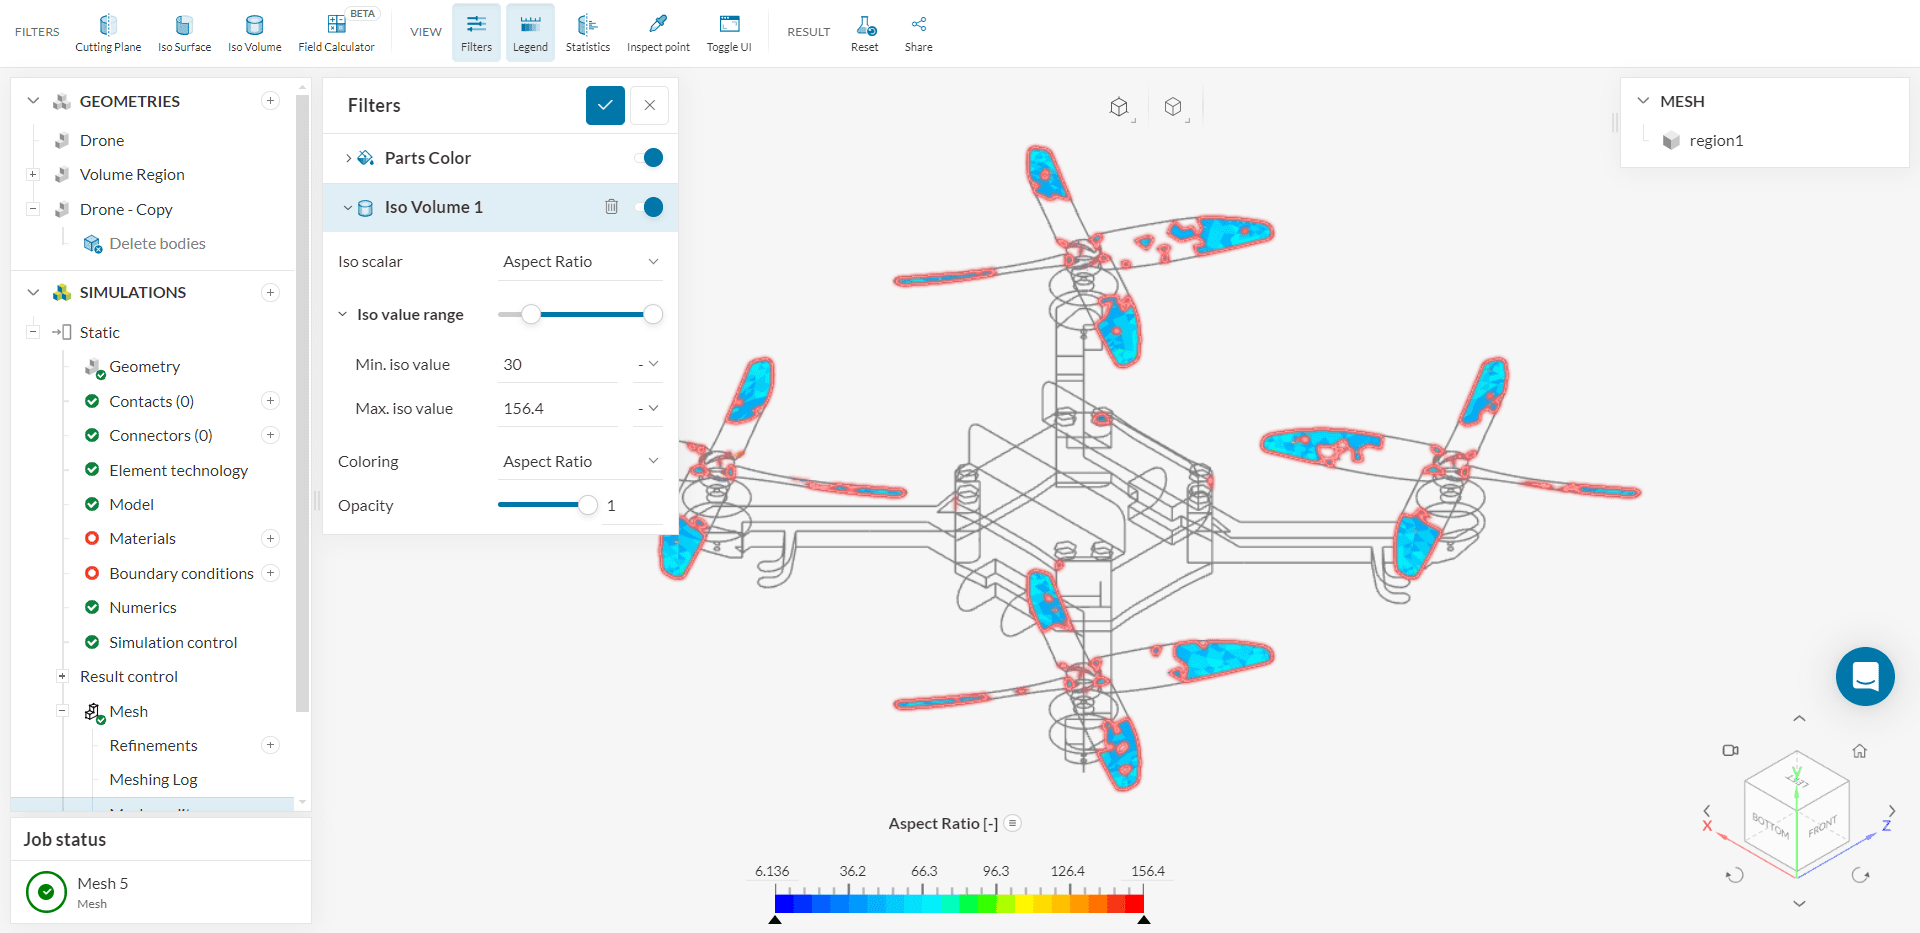Click the Reset result icon
This screenshot has width=1920, height=933.
coord(865,32)
